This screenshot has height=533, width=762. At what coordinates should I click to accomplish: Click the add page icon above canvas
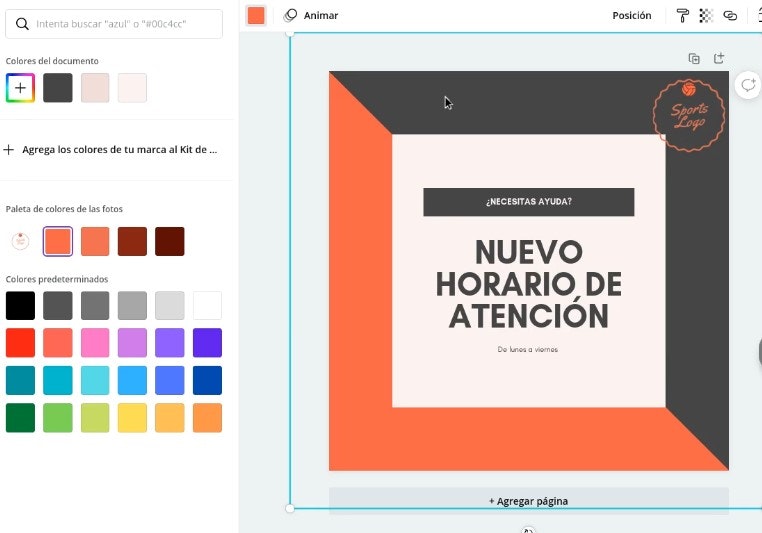click(719, 58)
